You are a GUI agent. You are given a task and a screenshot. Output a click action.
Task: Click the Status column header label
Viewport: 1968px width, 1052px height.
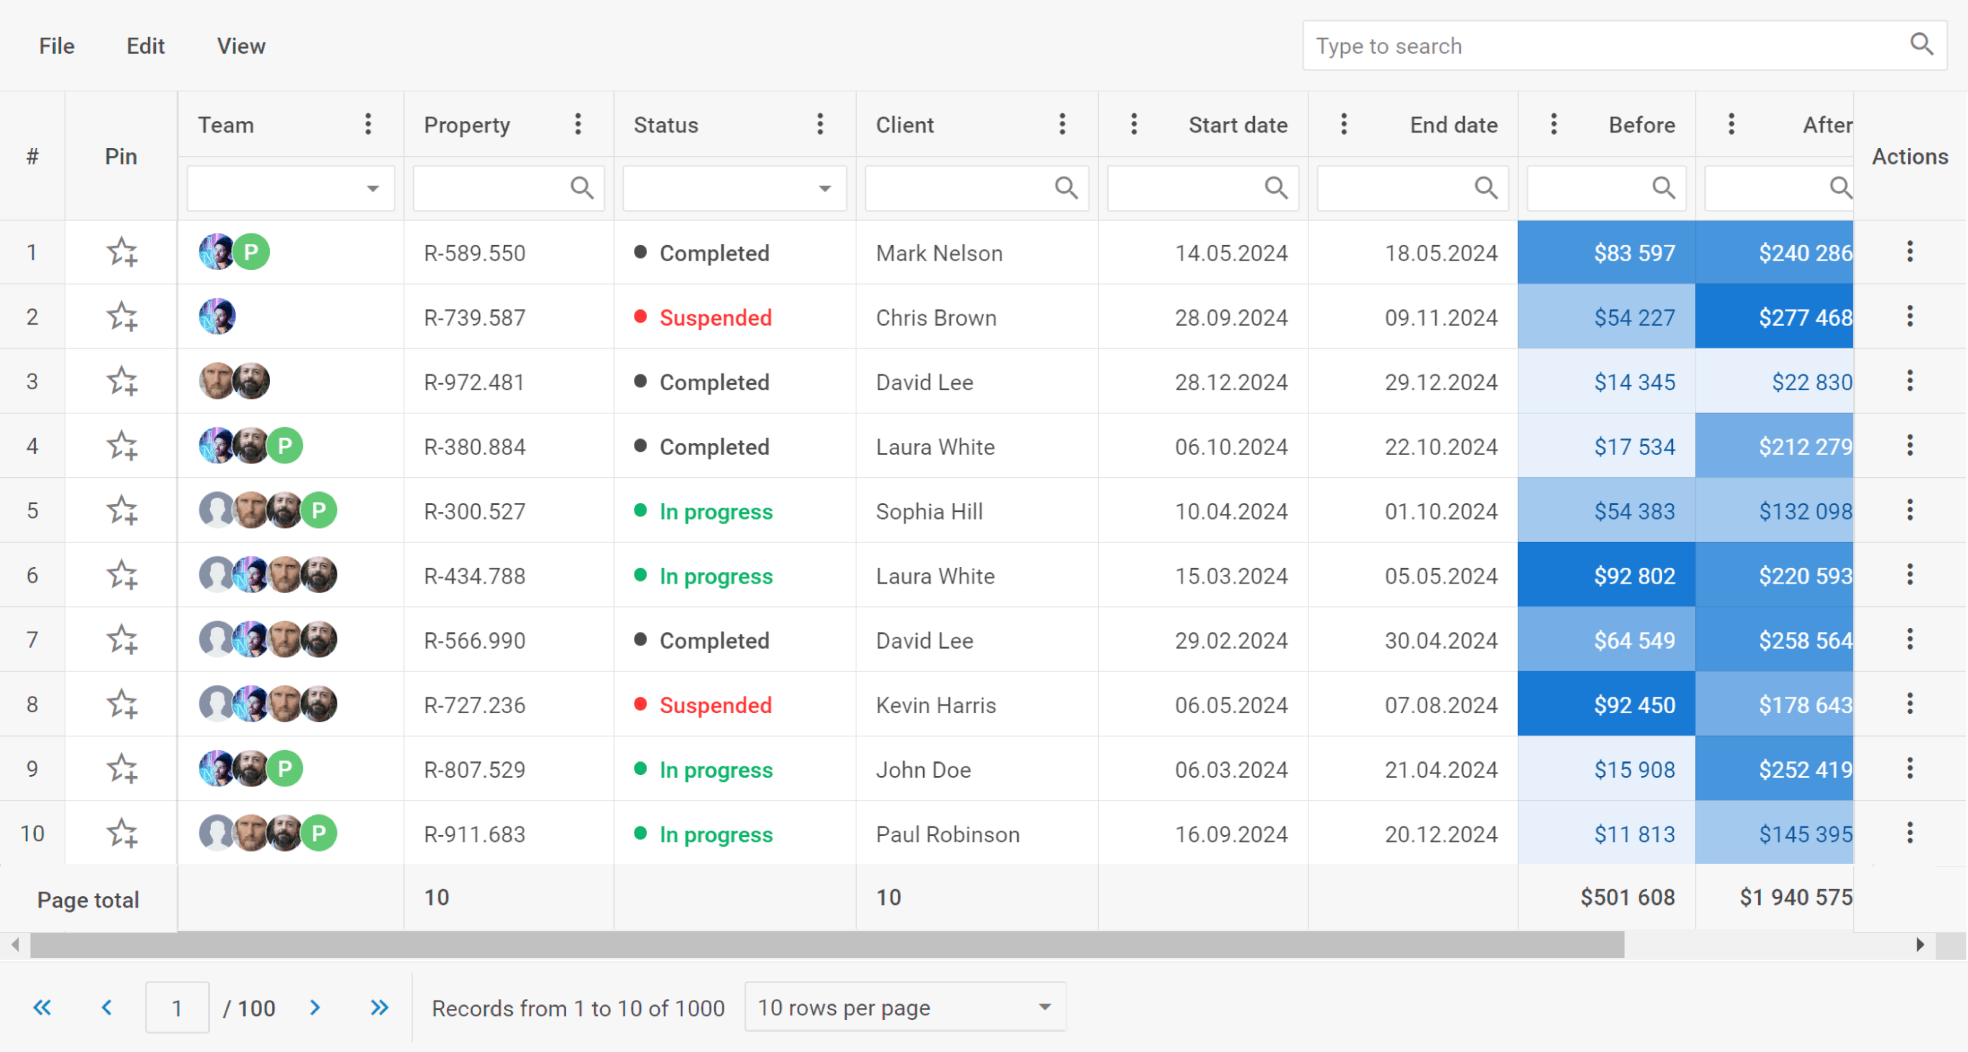tap(666, 125)
